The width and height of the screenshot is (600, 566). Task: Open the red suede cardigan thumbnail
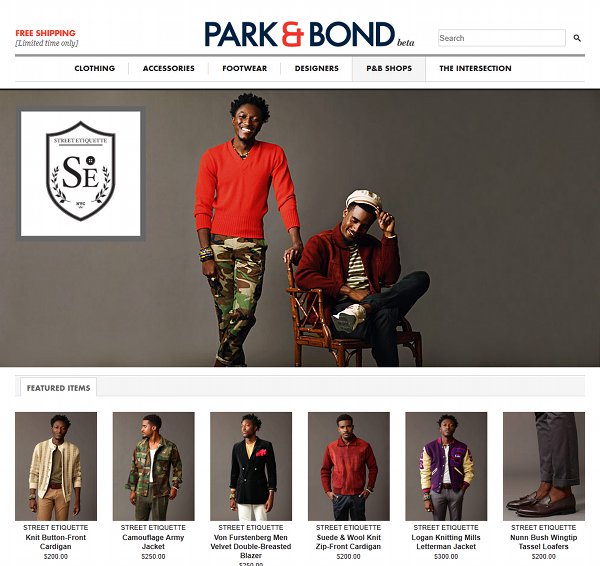click(x=349, y=466)
